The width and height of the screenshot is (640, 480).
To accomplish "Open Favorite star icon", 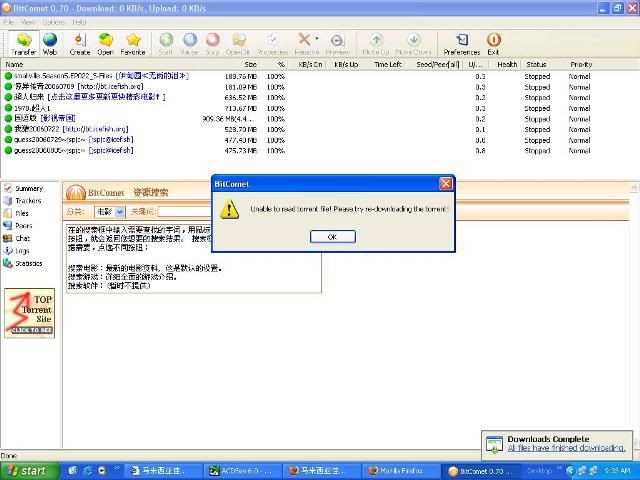I will click(132, 42).
